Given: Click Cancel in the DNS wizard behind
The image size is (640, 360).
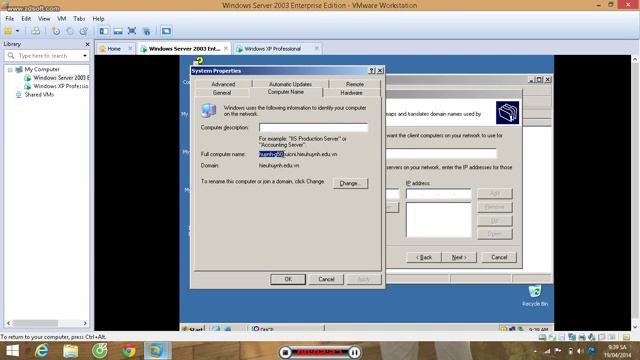Looking at the screenshot, I should (499, 258).
